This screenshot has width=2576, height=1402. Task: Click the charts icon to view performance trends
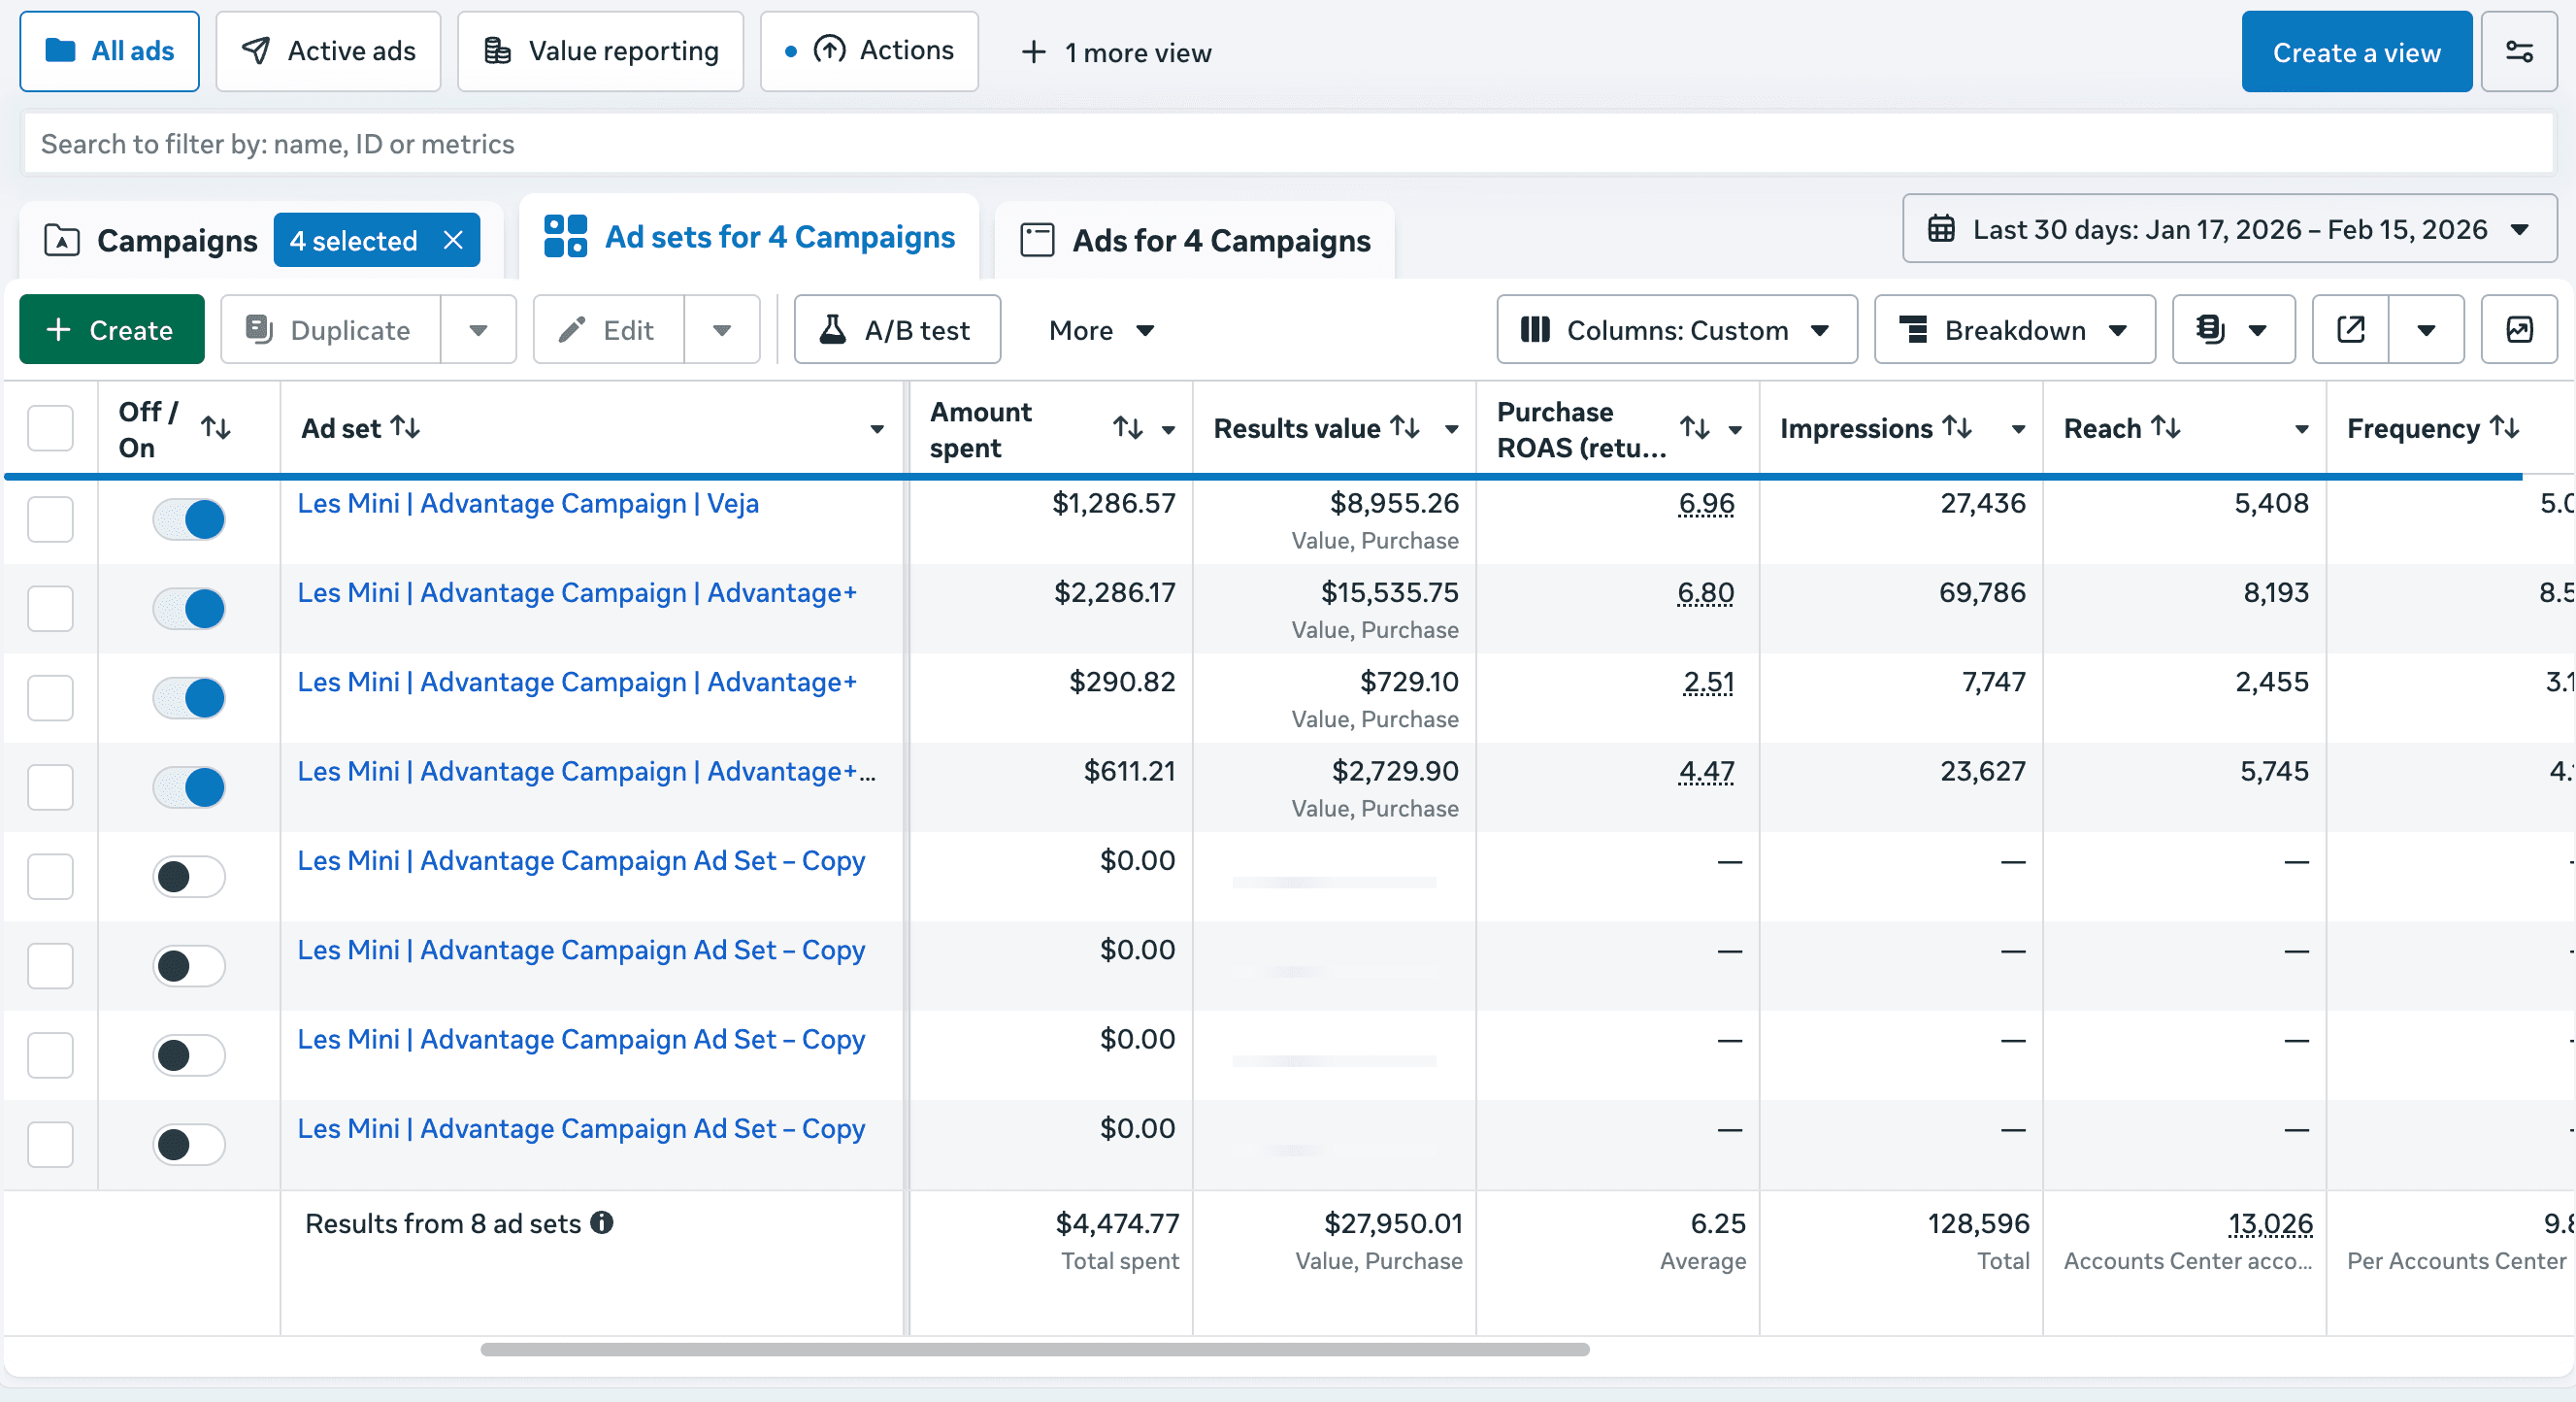coord(2519,329)
